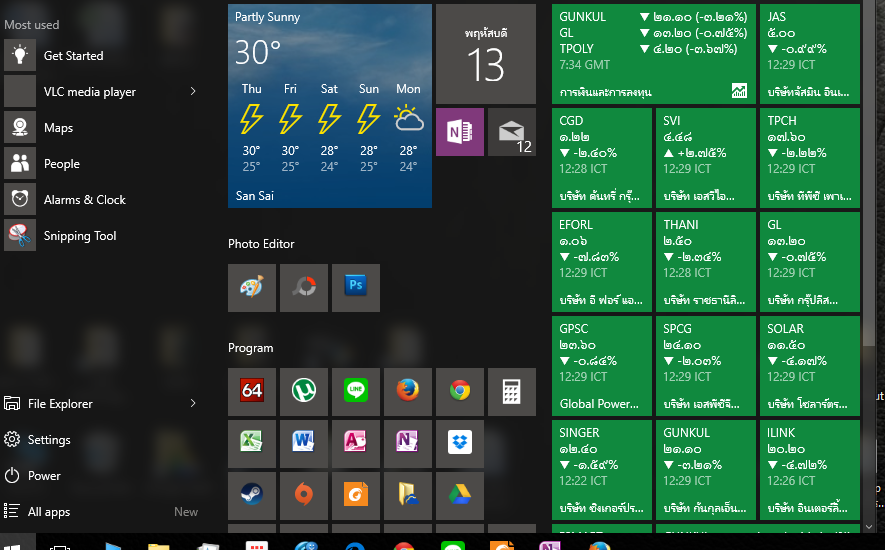
Task: Launch Microsoft Access tile
Action: [356, 444]
